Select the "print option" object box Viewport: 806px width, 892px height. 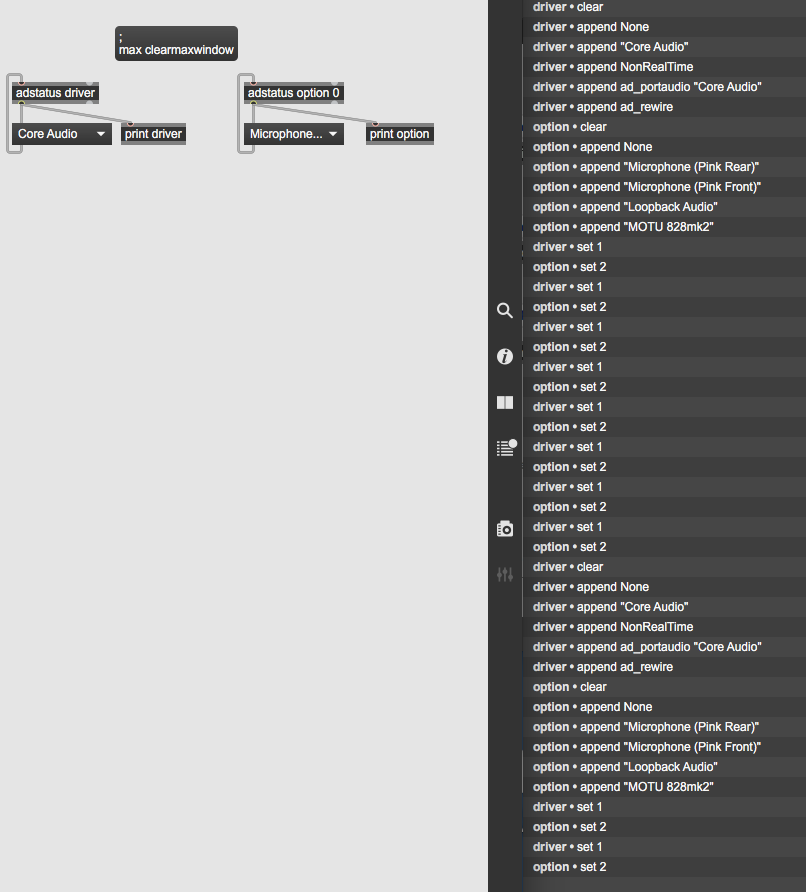pos(399,134)
